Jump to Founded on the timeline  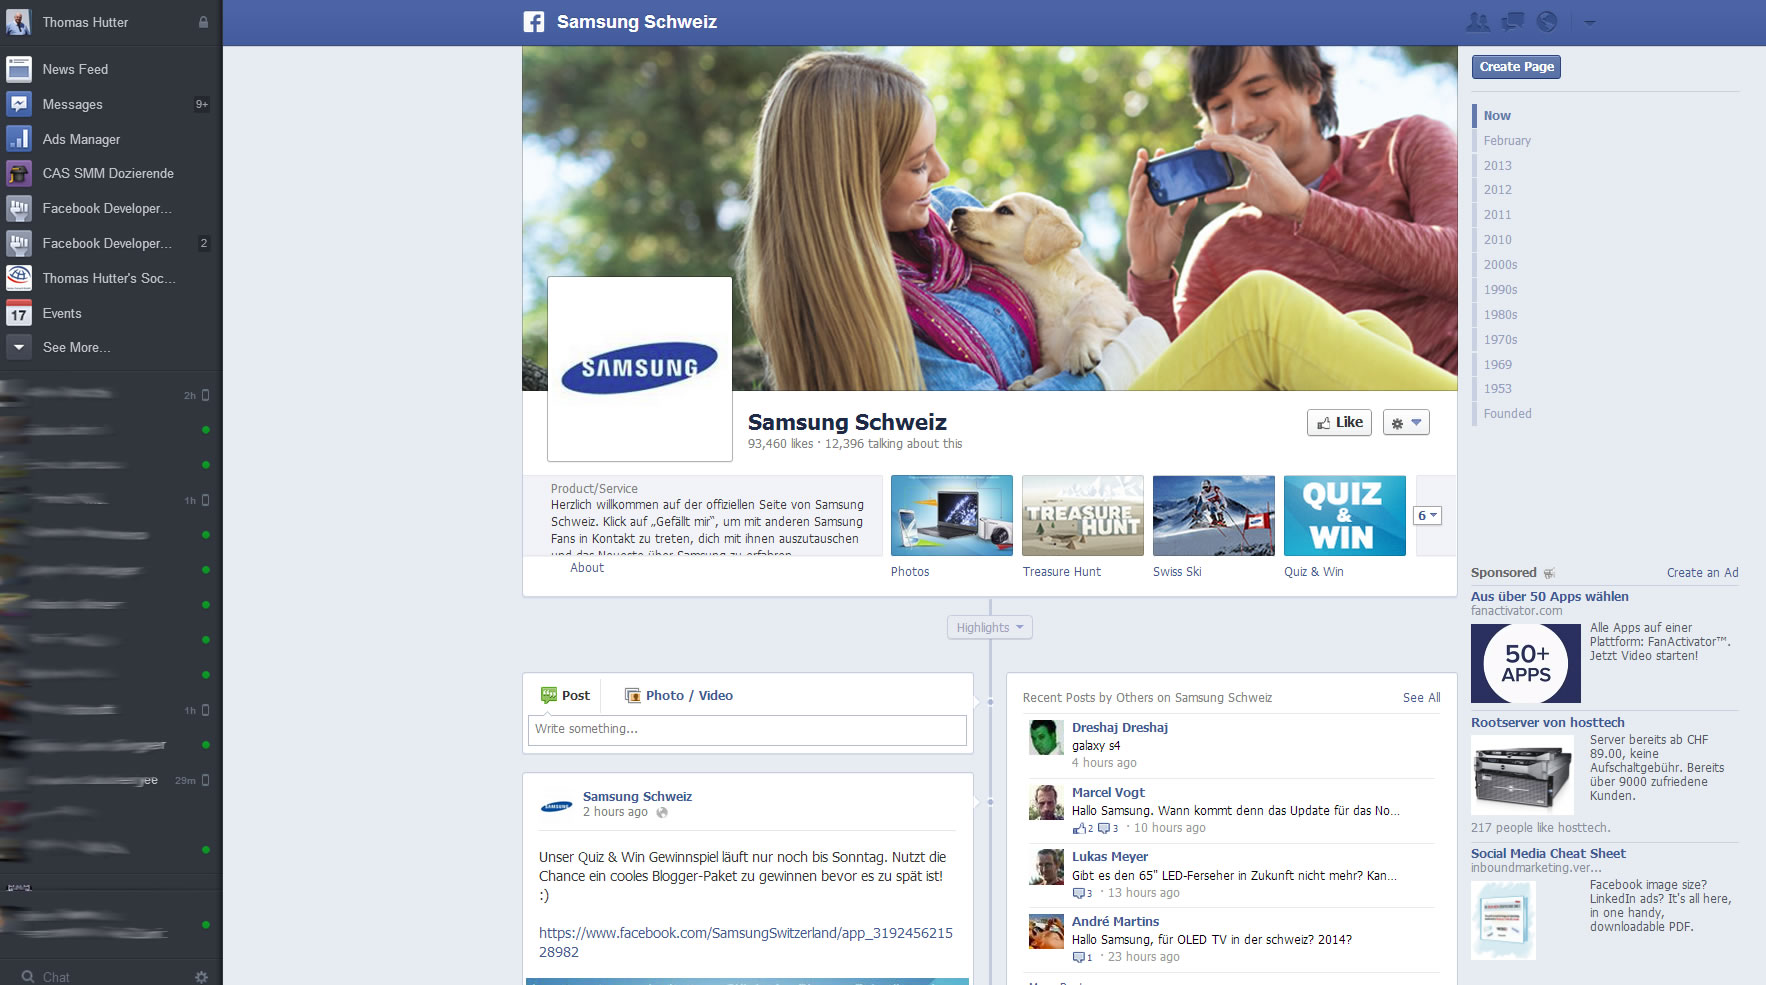[1507, 414]
